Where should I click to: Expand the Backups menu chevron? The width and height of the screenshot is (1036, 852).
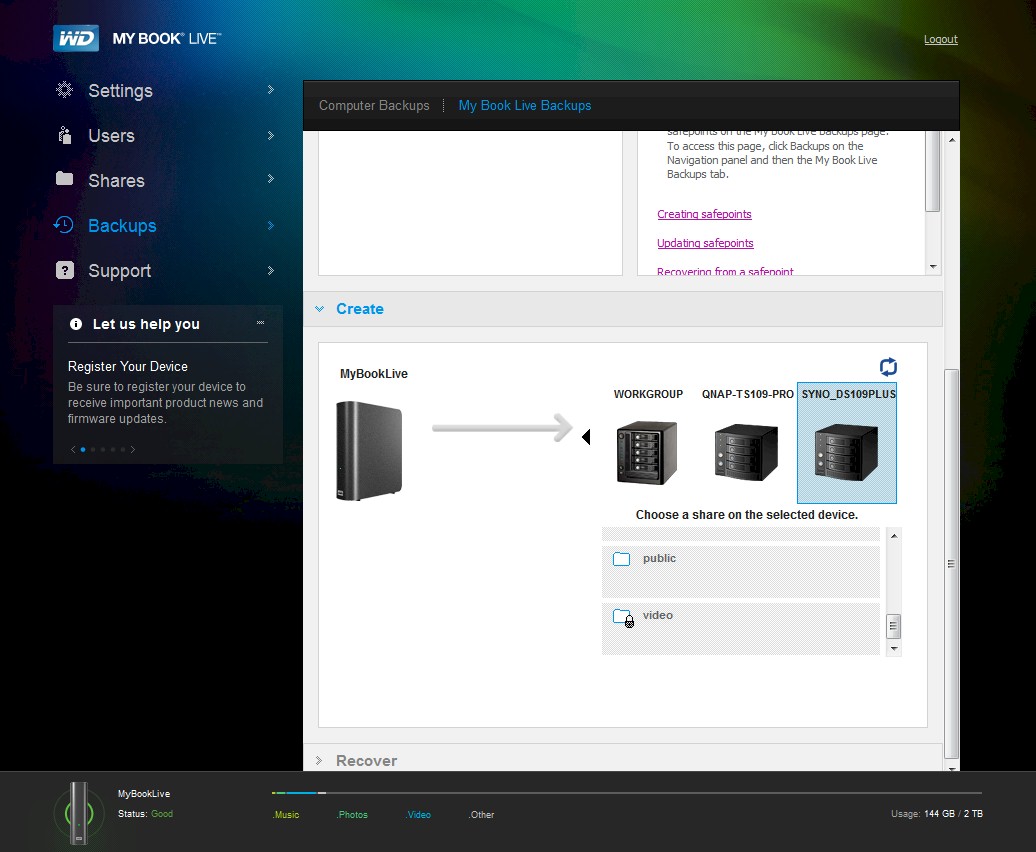[270, 225]
